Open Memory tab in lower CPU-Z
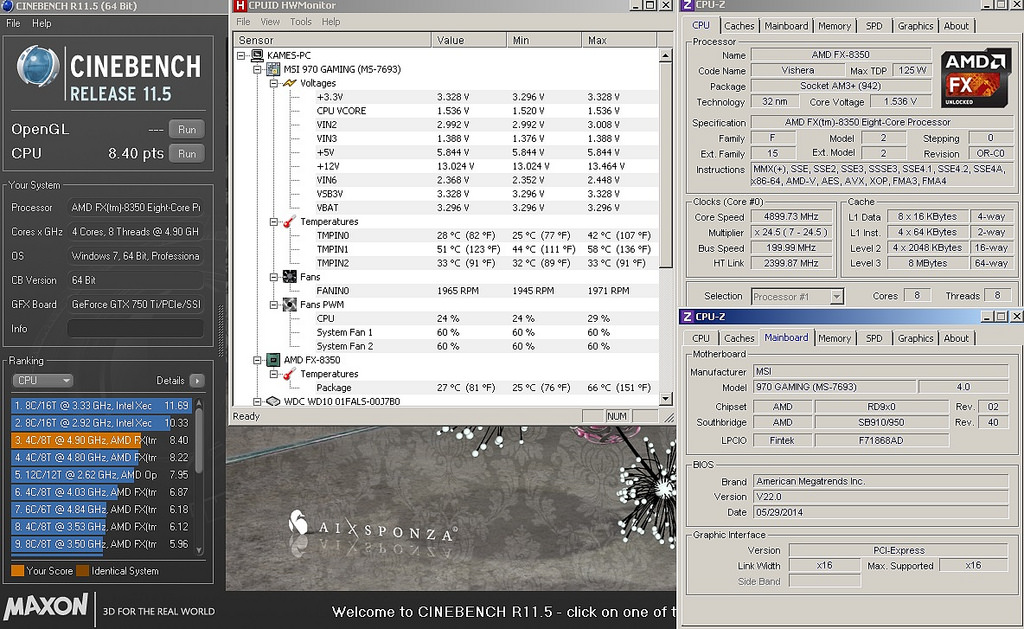 835,338
